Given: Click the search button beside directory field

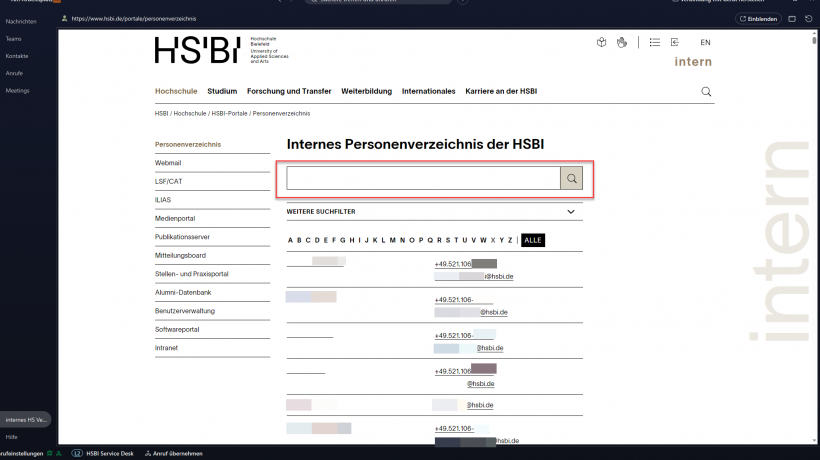Looking at the screenshot, I should tap(572, 178).
